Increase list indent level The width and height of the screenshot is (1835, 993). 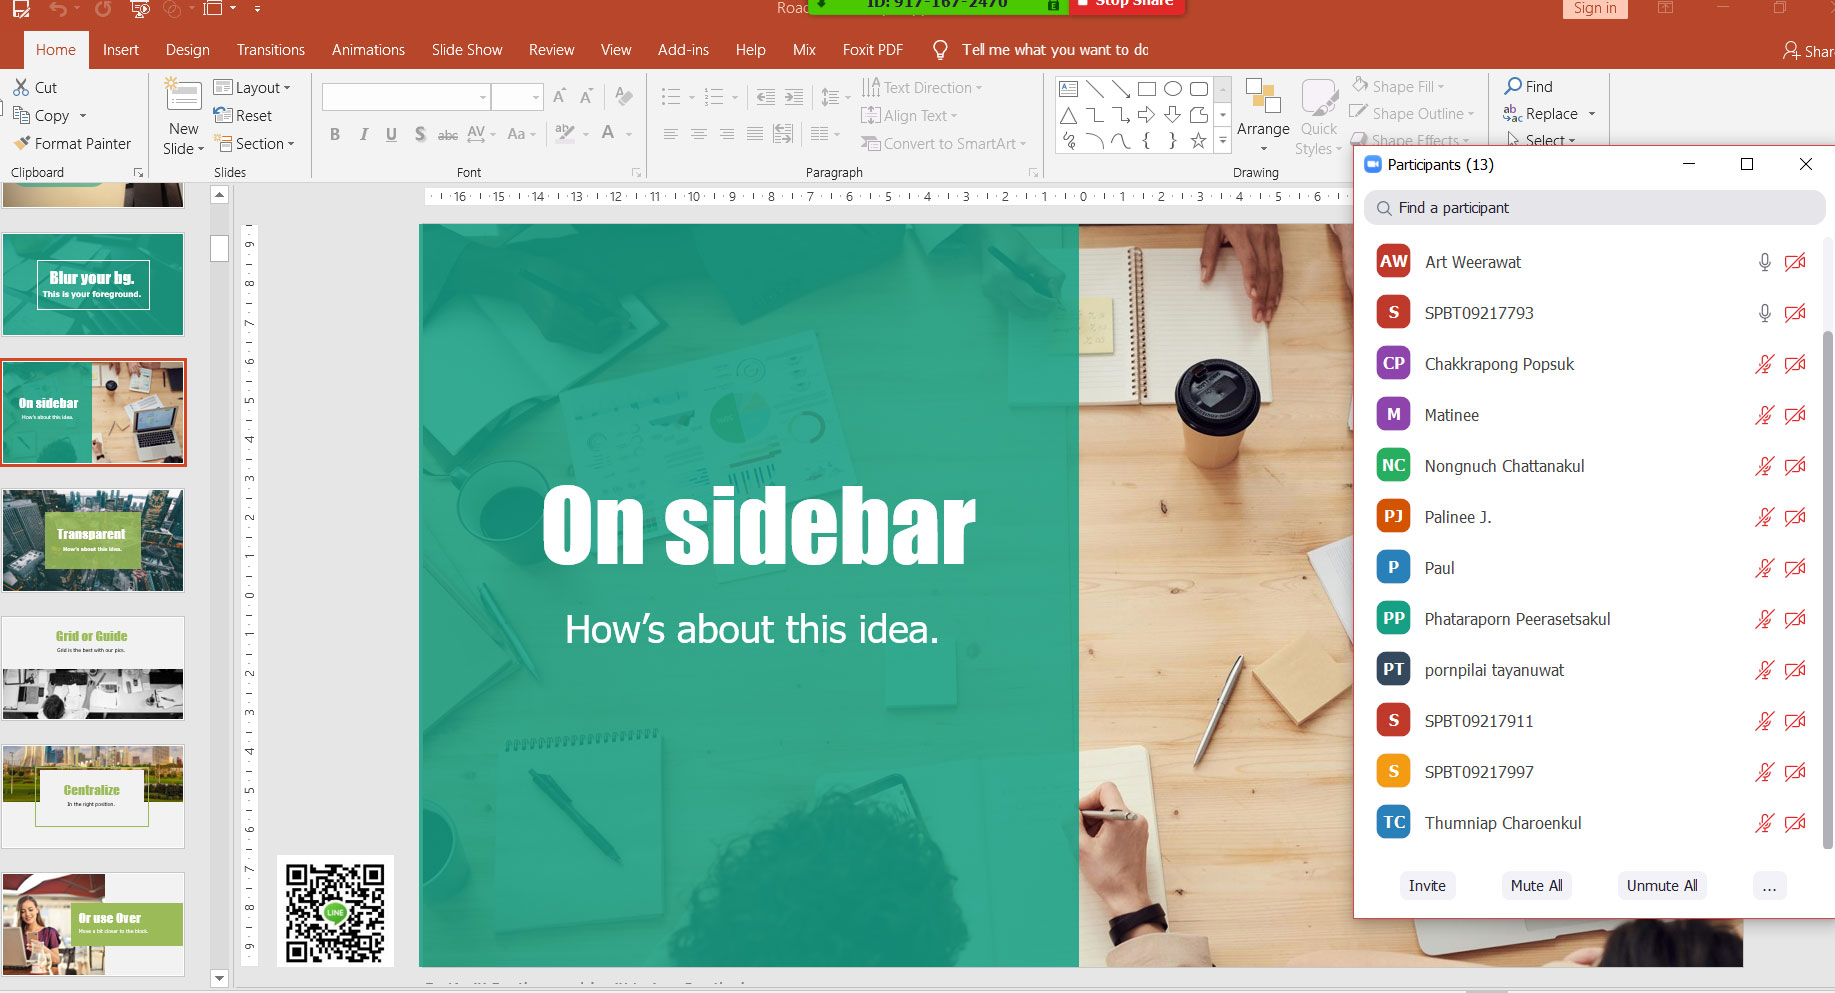coord(793,97)
